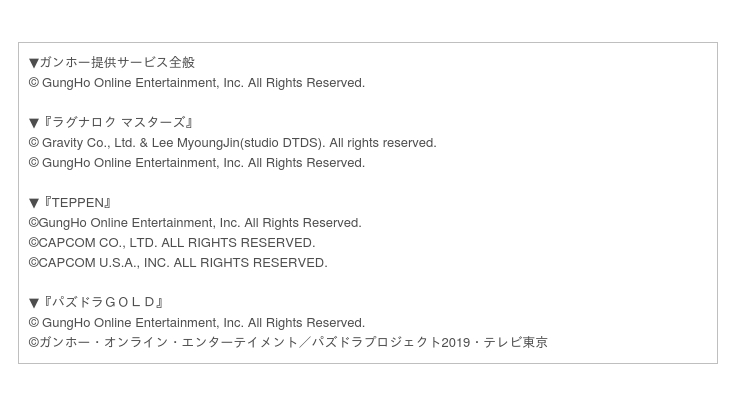Click the copyright symbol before Gravity Co., Ltd.

(x=34, y=143)
